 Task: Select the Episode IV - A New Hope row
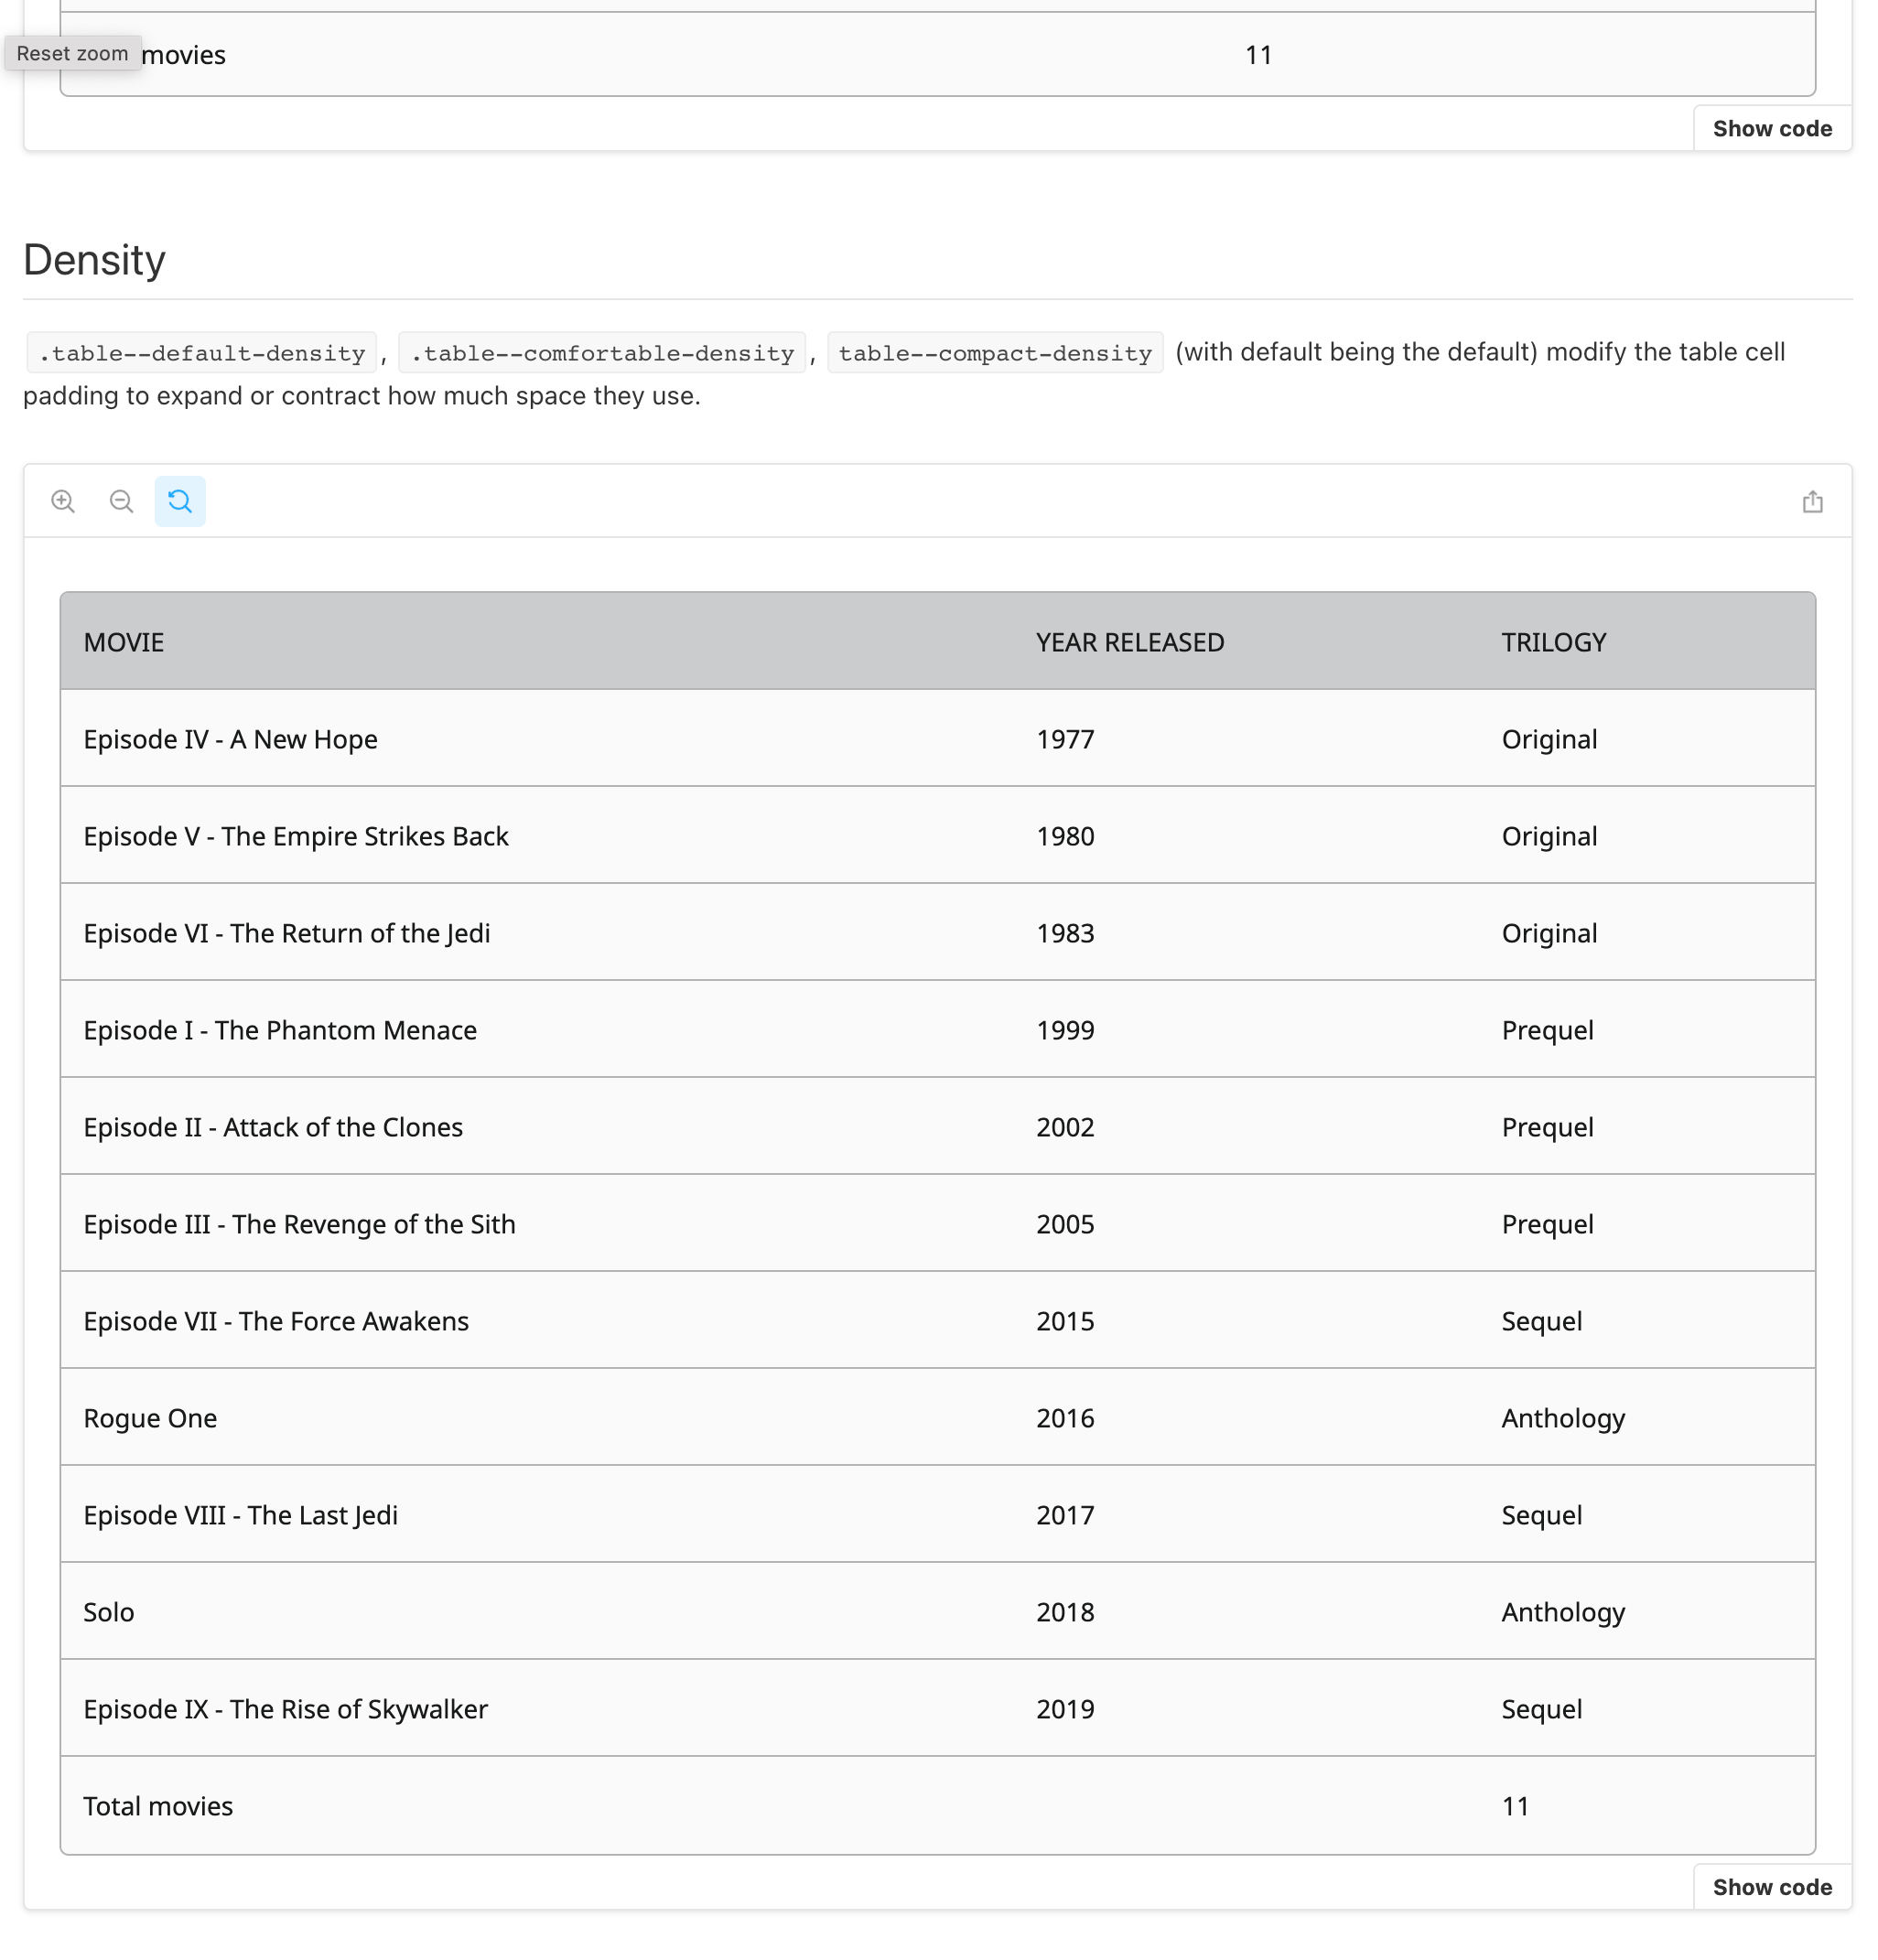click(x=230, y=739)
